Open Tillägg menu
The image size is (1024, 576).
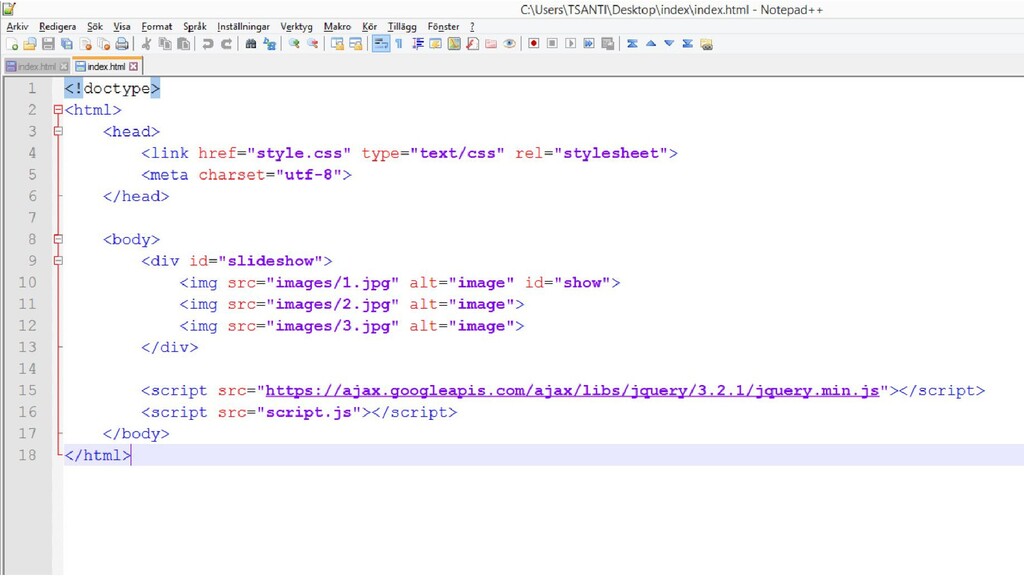click(402, 27)
